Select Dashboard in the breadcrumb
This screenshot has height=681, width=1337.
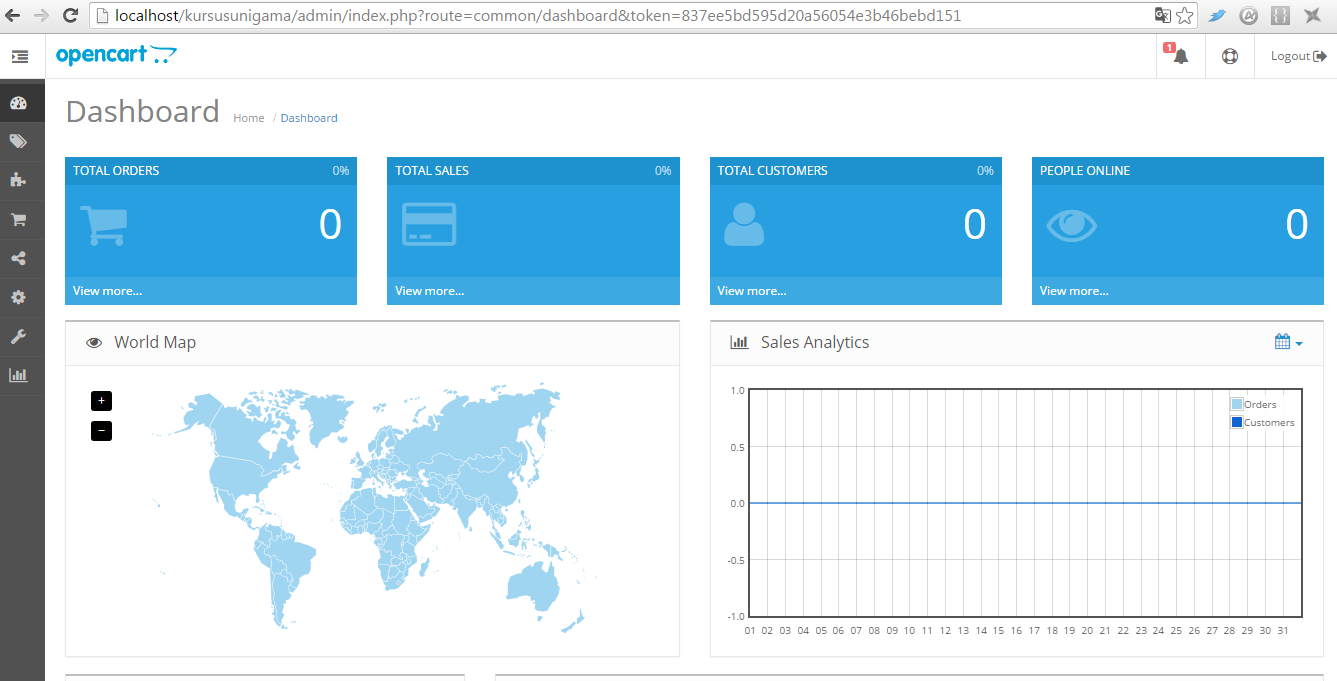(309, 118)
